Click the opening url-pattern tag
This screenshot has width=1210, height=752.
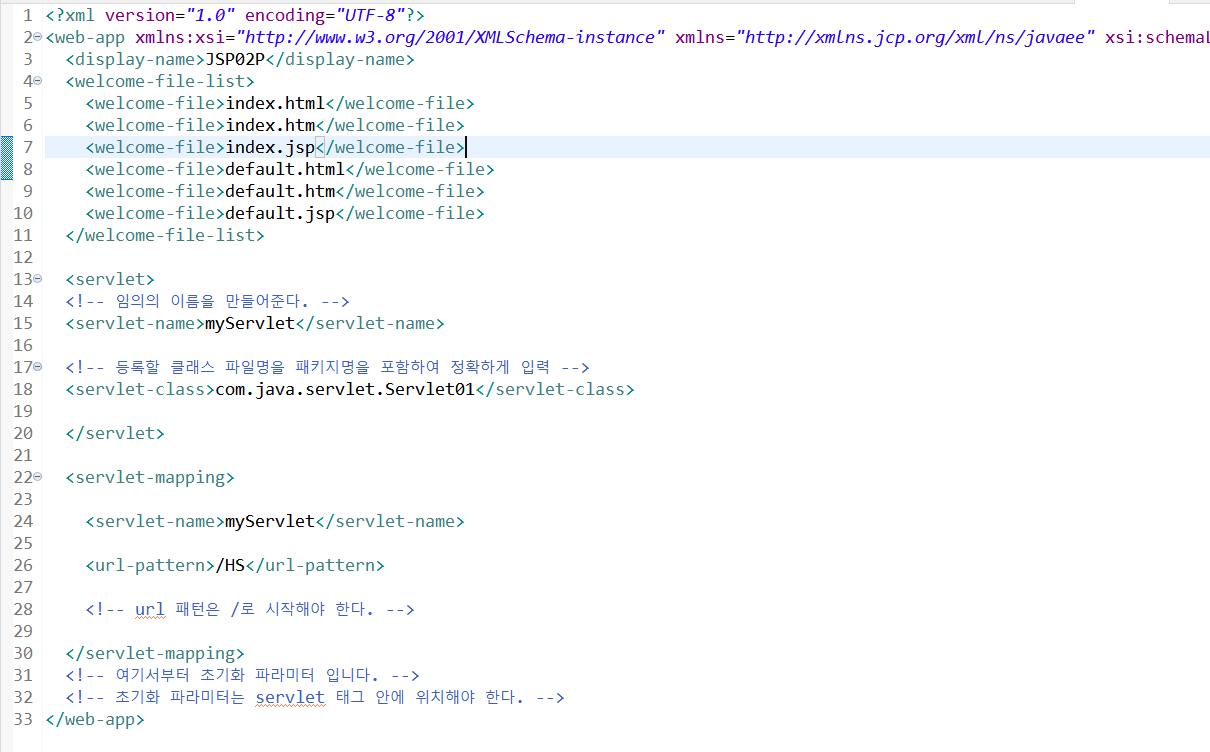pos(150,565)
